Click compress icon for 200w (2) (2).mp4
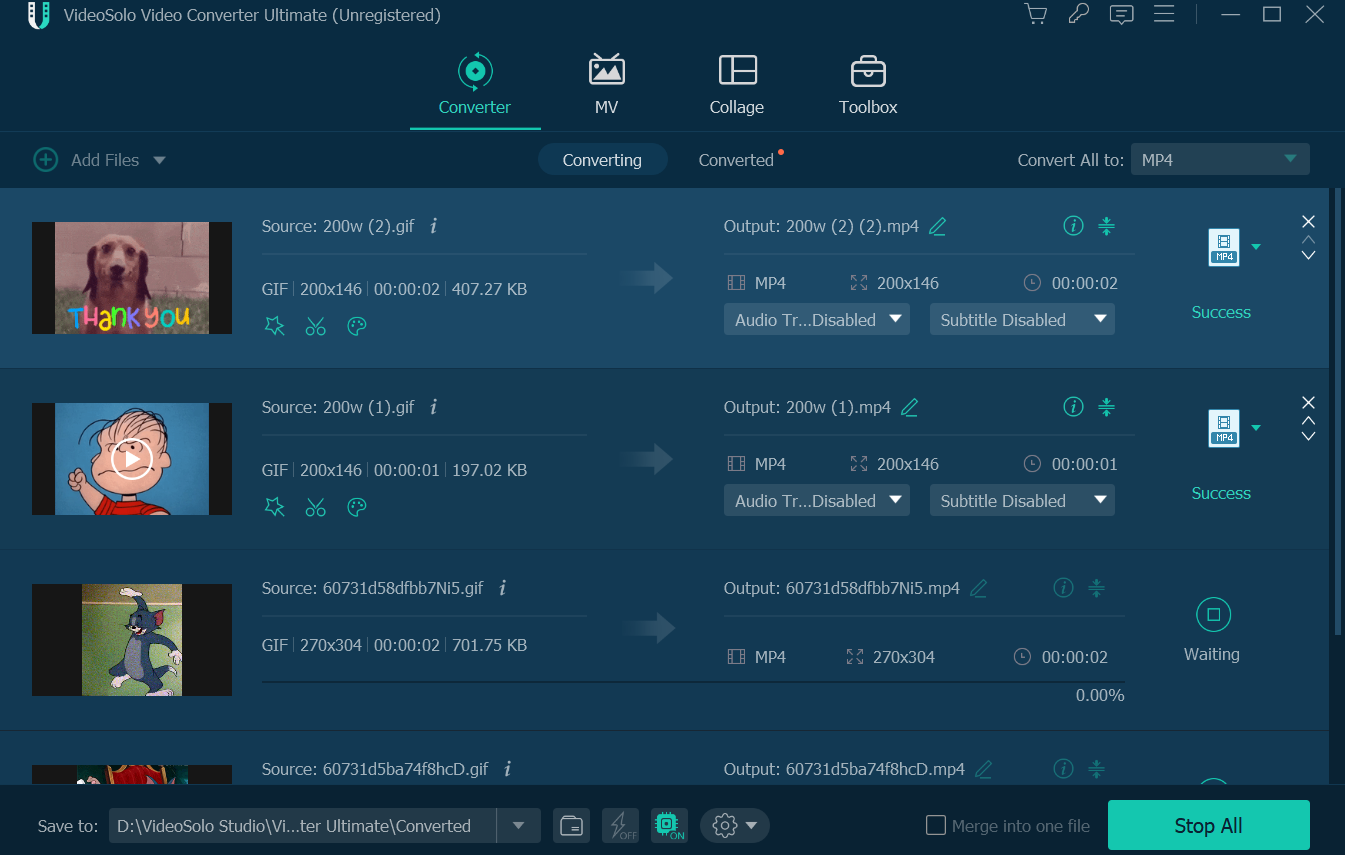Viewport: 1345px width, 855px height. click(x=1106, y=226)
